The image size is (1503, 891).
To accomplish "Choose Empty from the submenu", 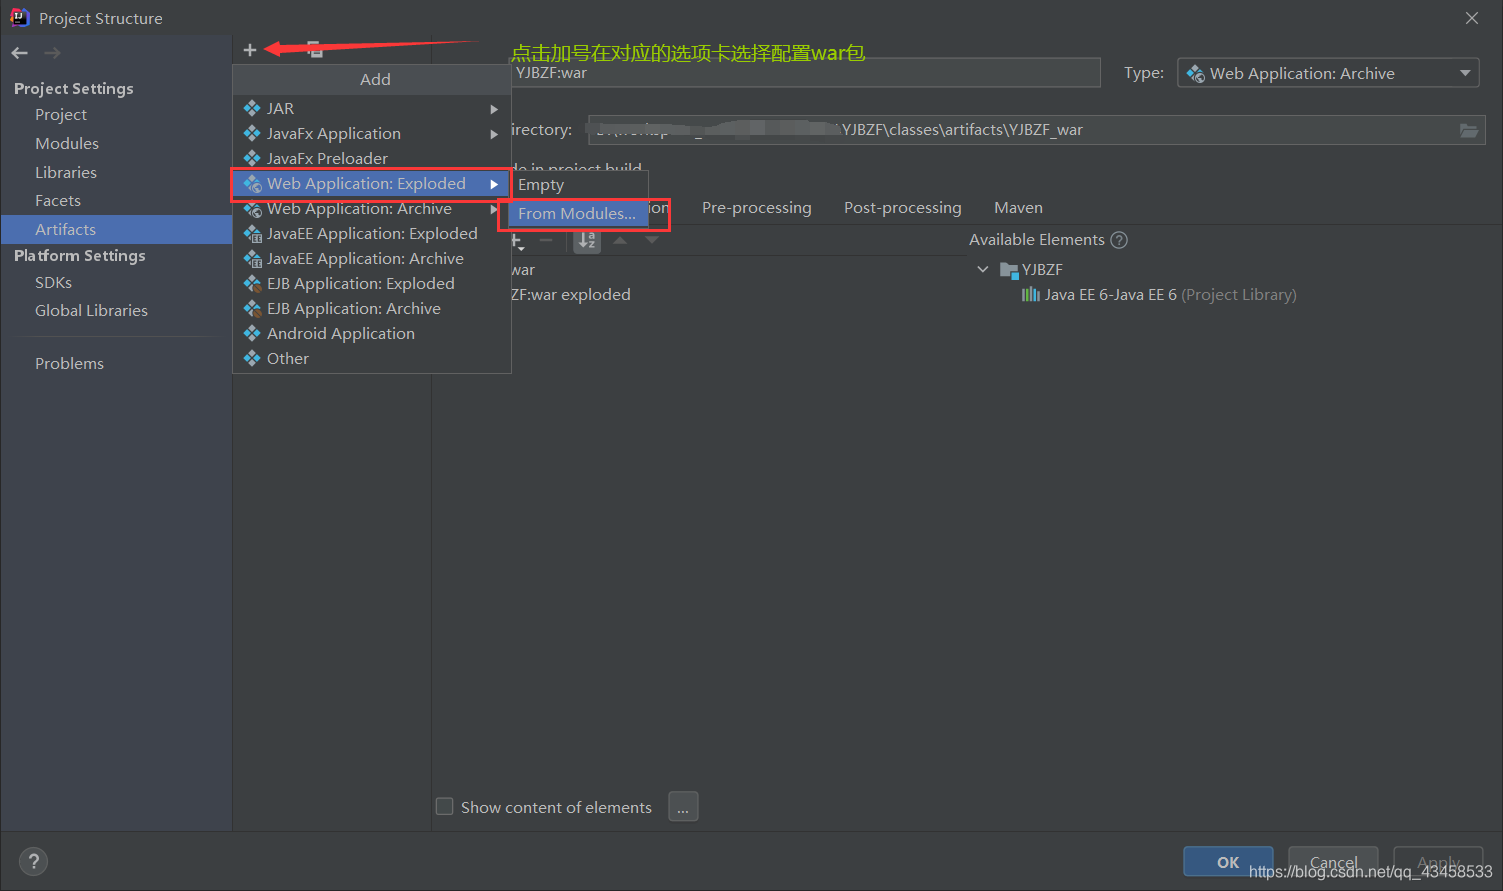I will 579,185.
